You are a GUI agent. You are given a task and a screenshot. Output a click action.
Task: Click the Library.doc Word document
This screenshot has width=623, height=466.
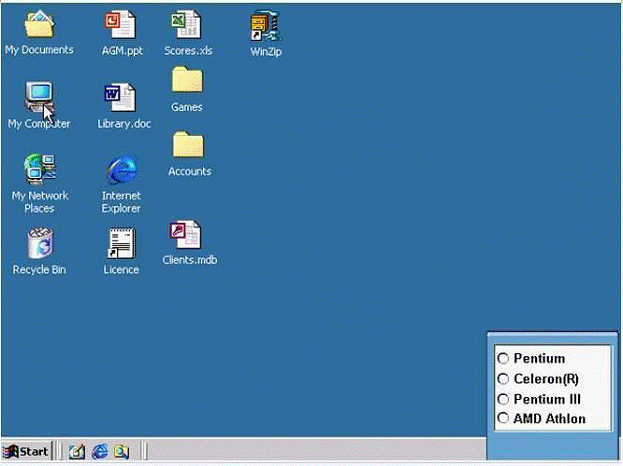120,98
